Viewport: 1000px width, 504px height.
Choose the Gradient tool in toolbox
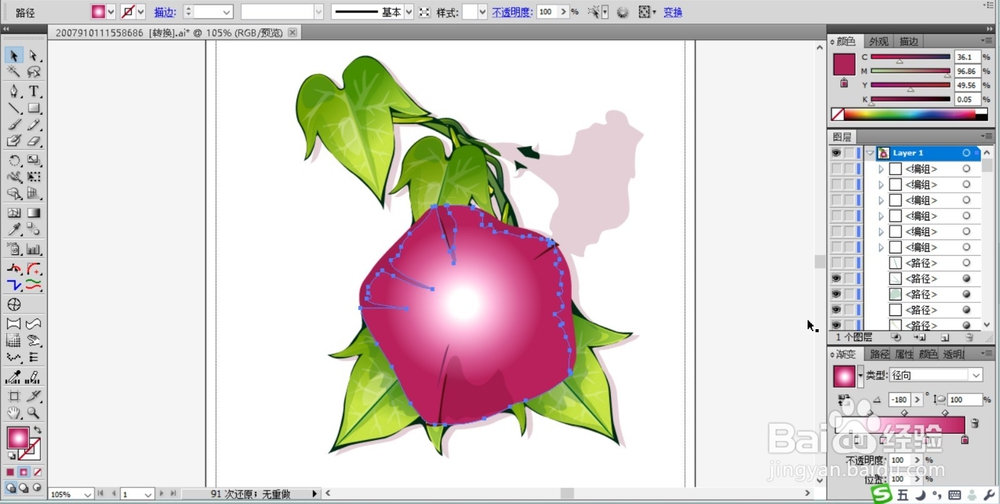(33, 213)
